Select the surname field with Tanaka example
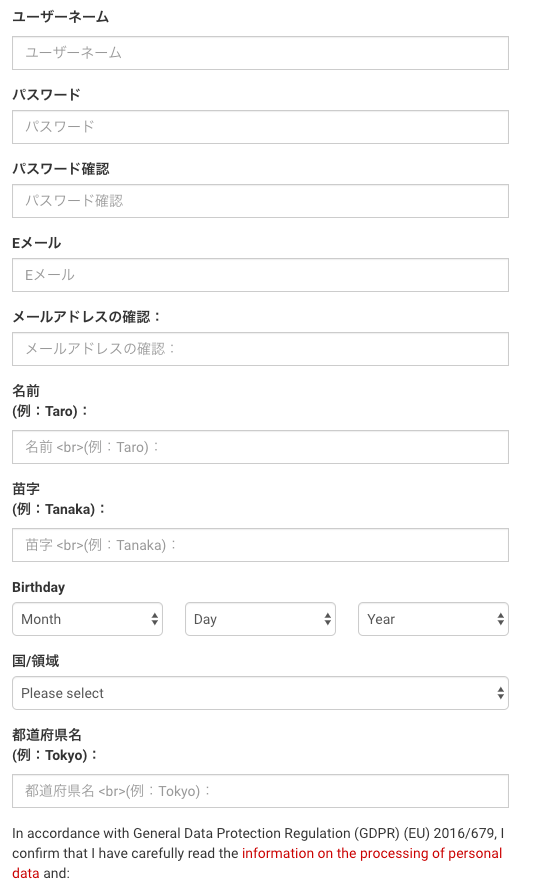Screen dimensions: 545x882 point(260,545)
